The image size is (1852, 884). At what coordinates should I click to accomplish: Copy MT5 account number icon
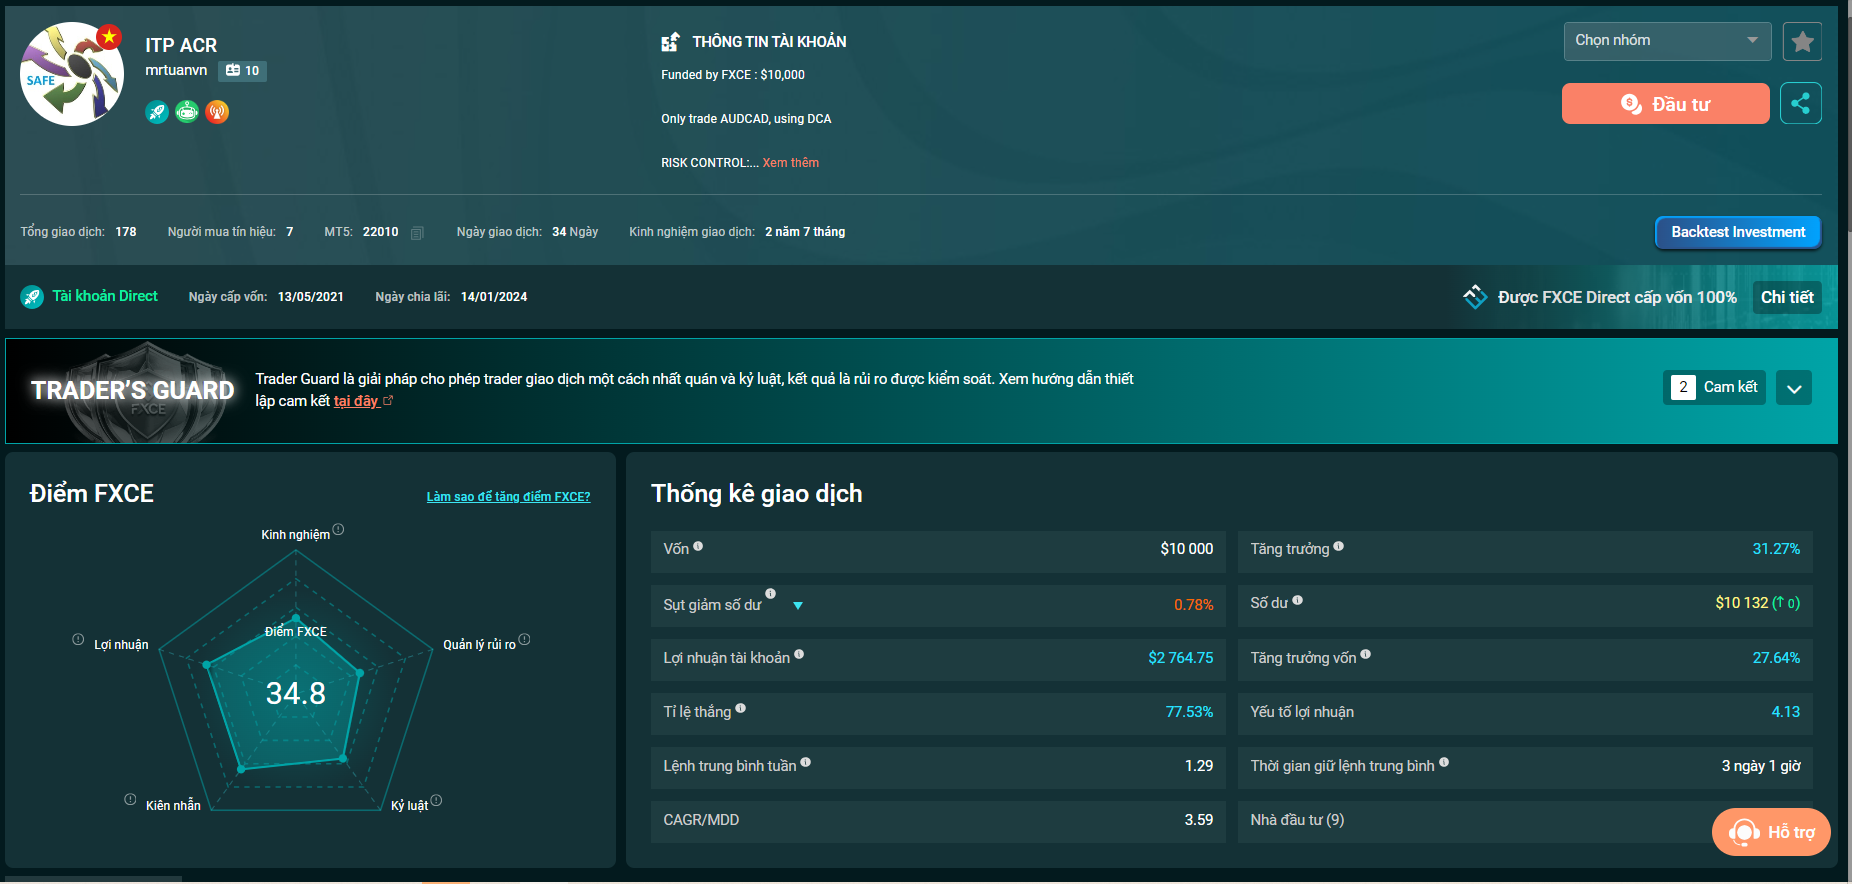(x=417, y=233)
